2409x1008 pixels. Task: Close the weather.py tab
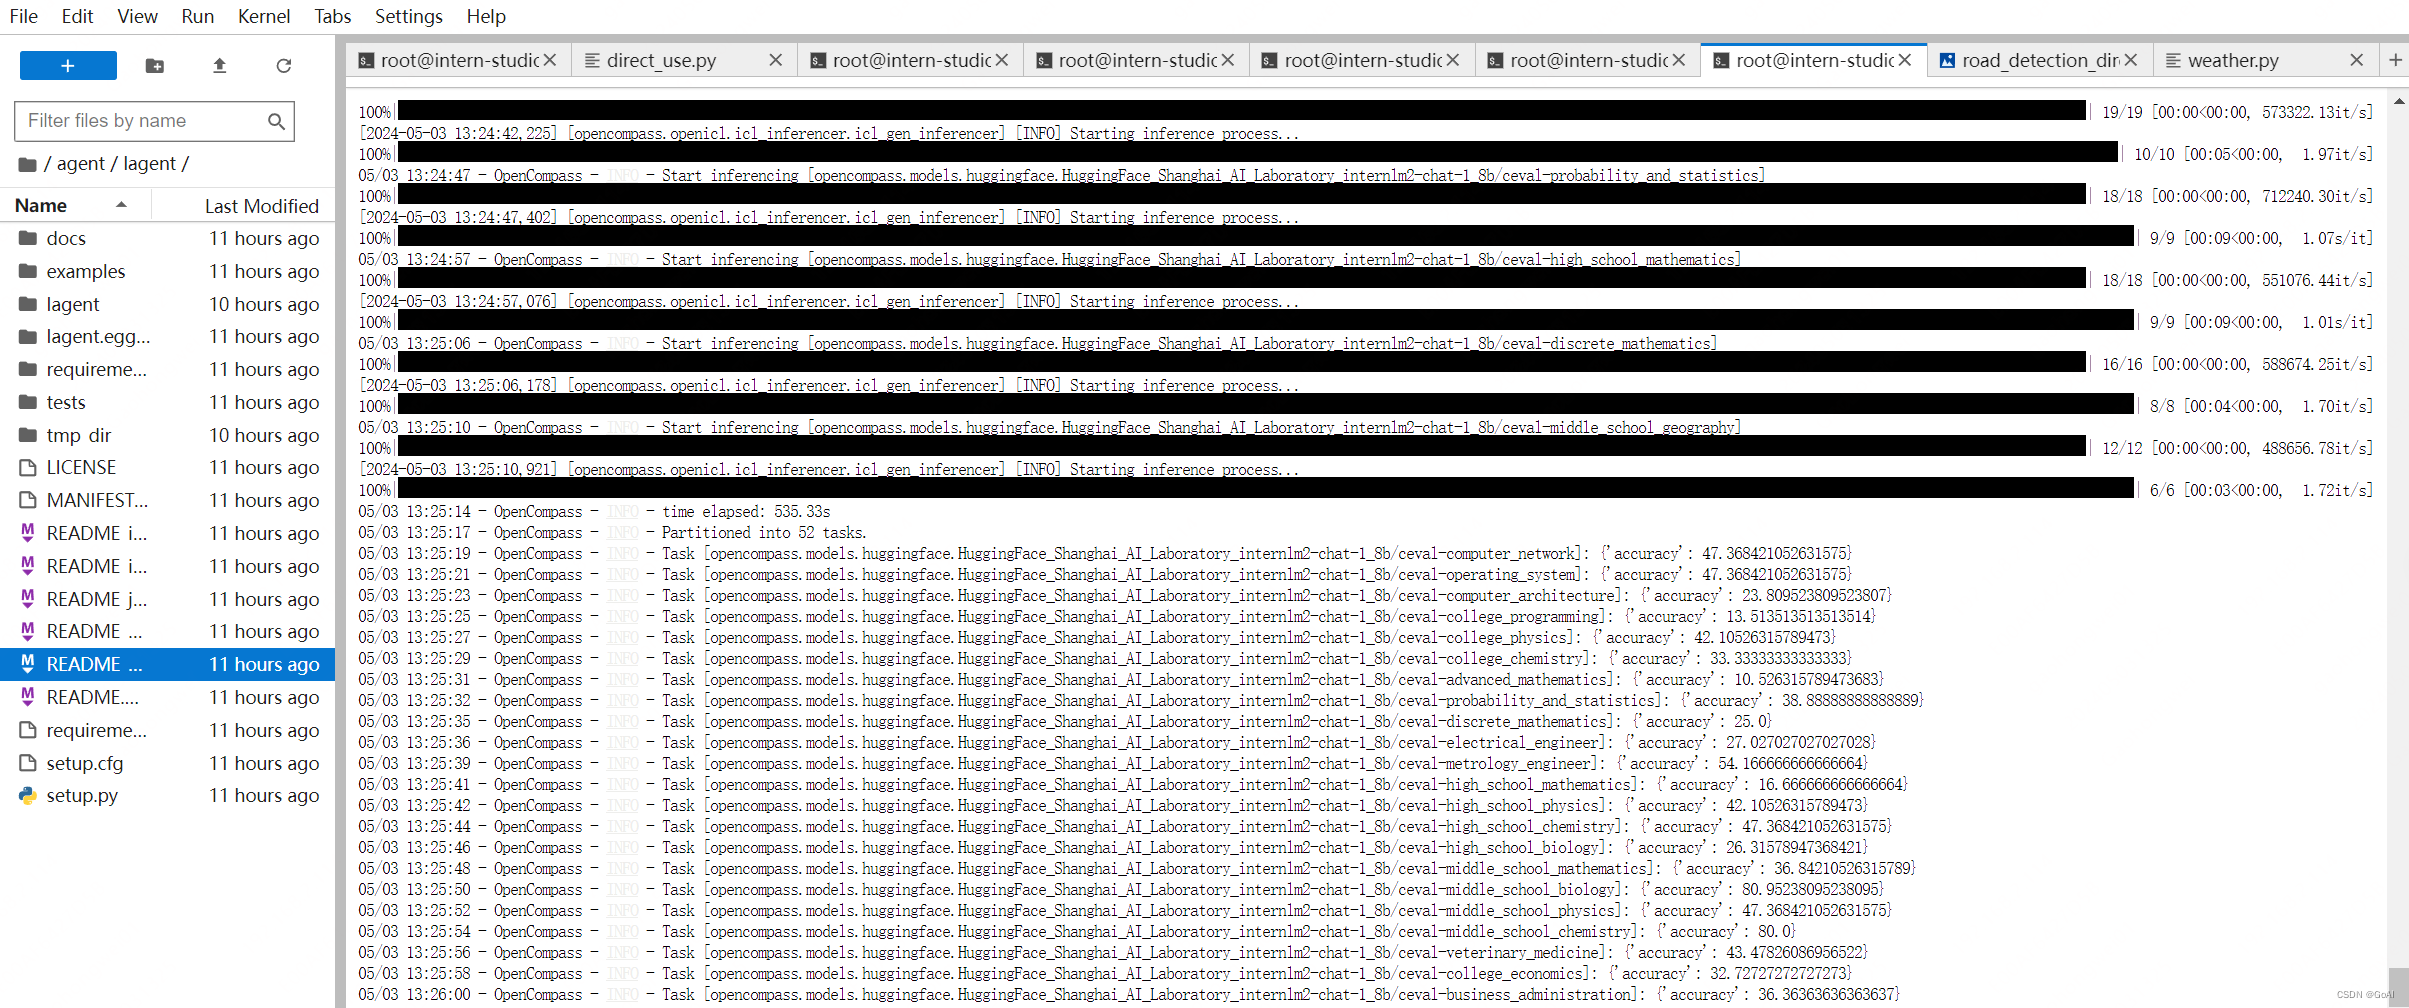(x=2356, y=60)
